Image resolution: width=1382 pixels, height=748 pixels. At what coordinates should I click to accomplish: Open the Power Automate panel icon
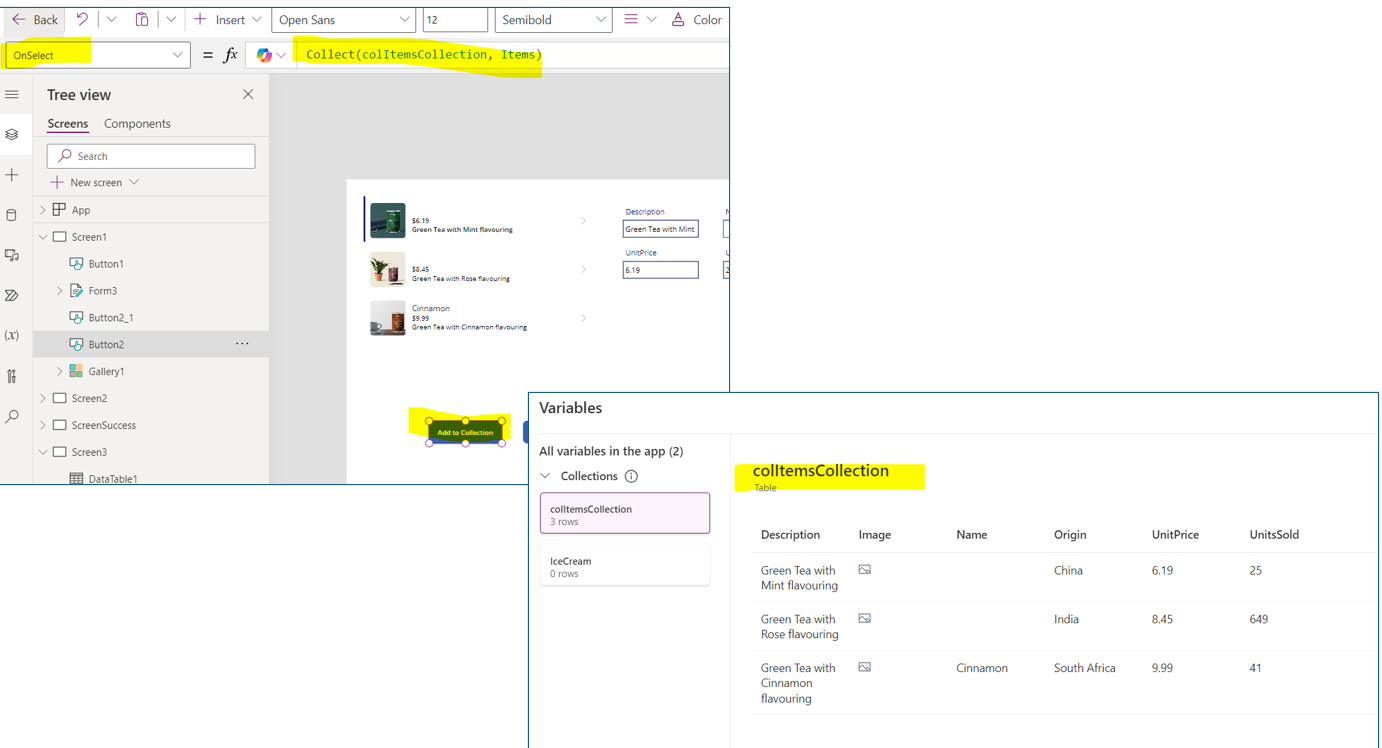(x=13, y=295)
